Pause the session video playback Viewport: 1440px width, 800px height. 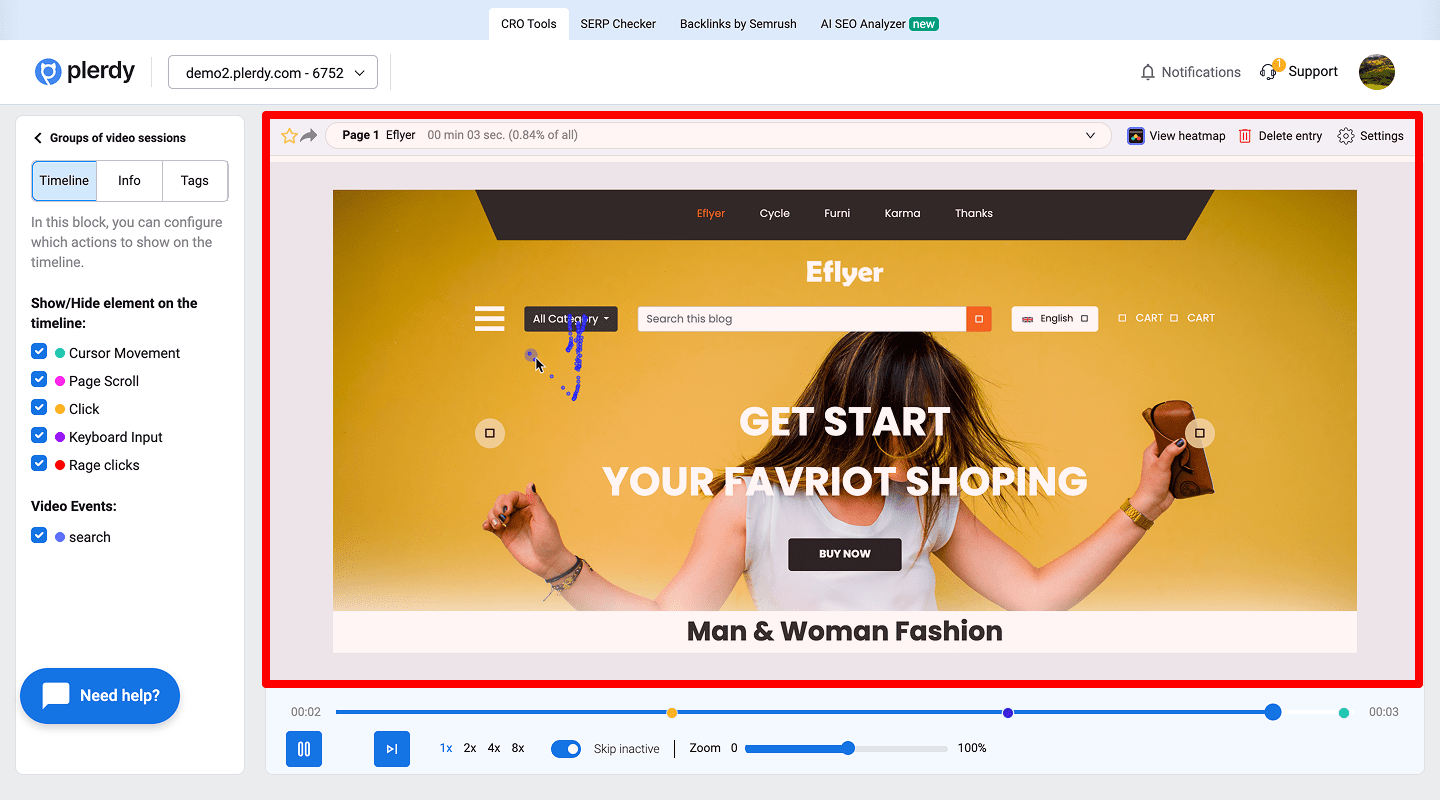(304, 749)
